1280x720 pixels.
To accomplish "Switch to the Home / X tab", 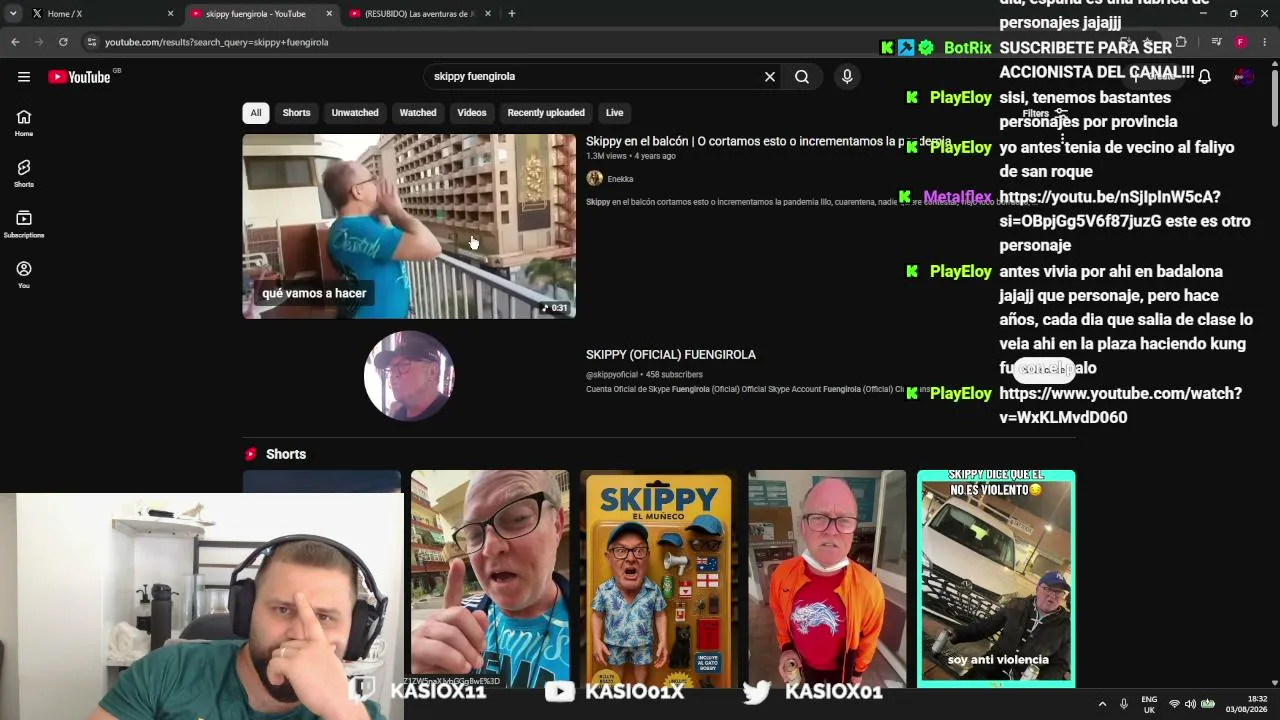I will (102, 14).
